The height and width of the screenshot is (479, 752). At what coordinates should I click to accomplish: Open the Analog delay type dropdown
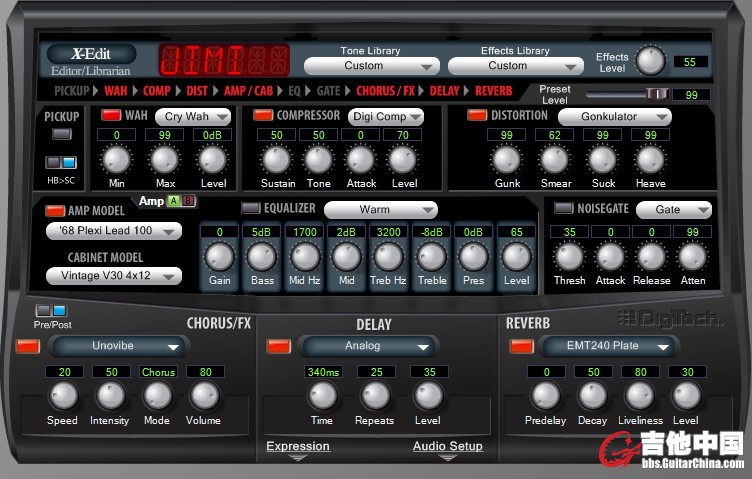(x=369, y=346)
